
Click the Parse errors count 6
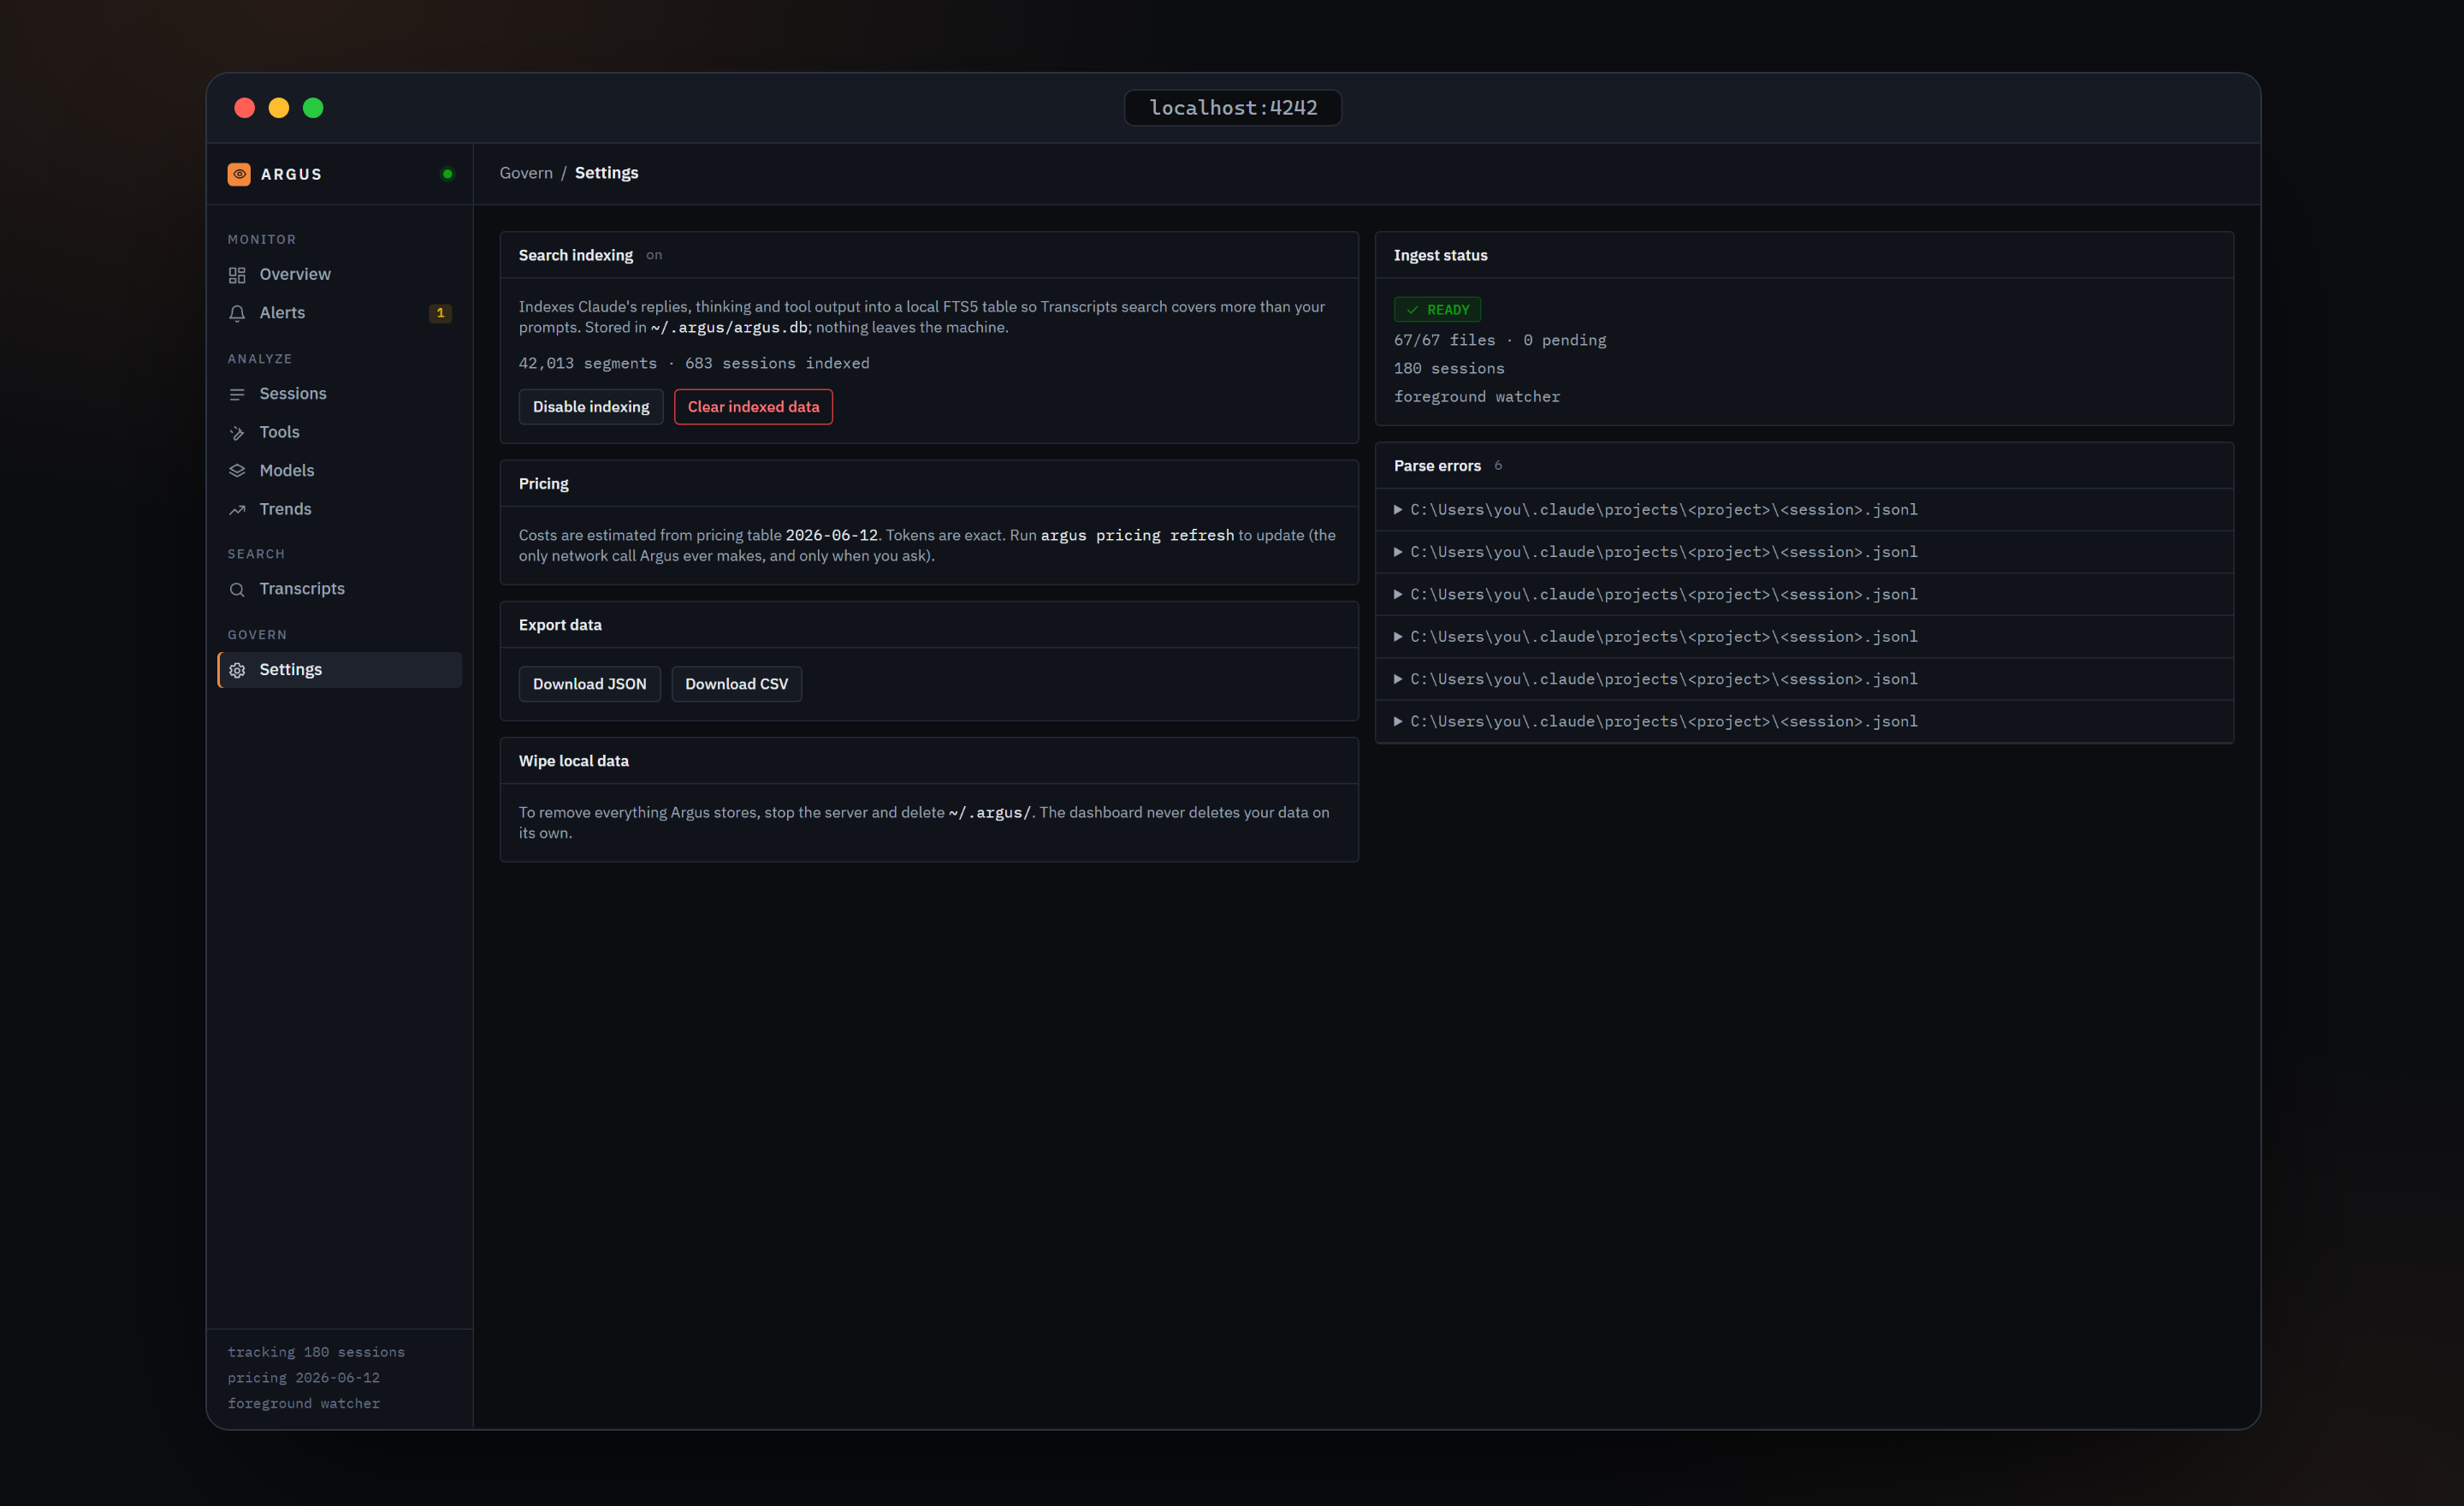(1498, 466)
